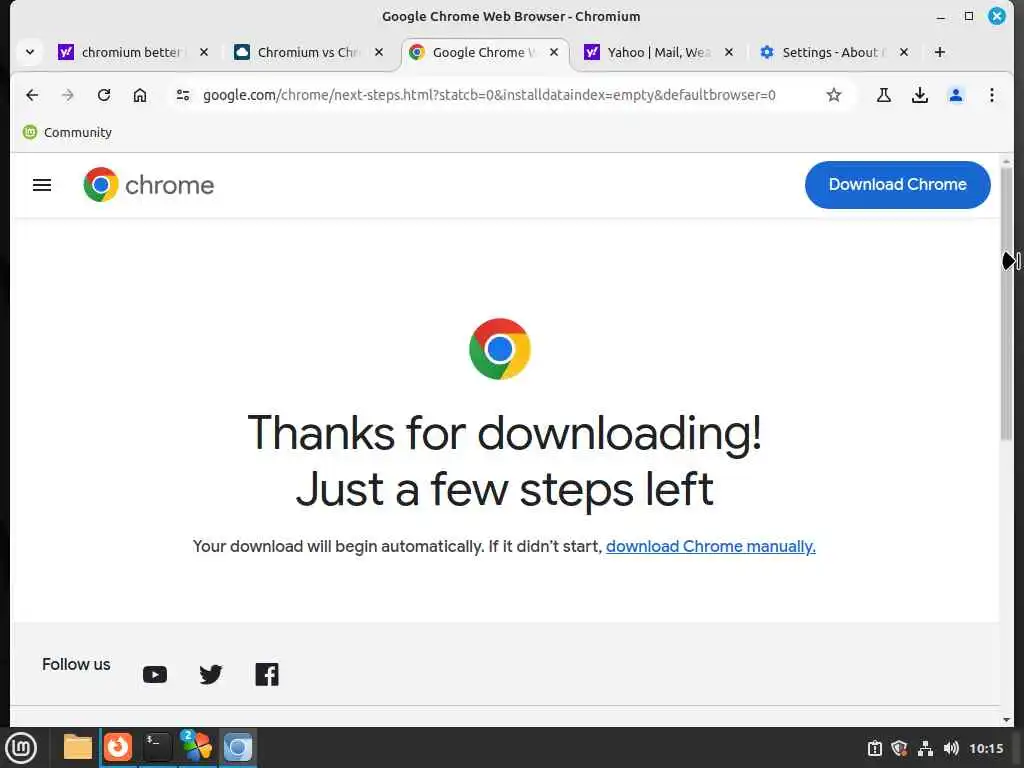Screen dimensions: 1024x768
Task: Bookmark this page with the star
Action: click(833, 95)
